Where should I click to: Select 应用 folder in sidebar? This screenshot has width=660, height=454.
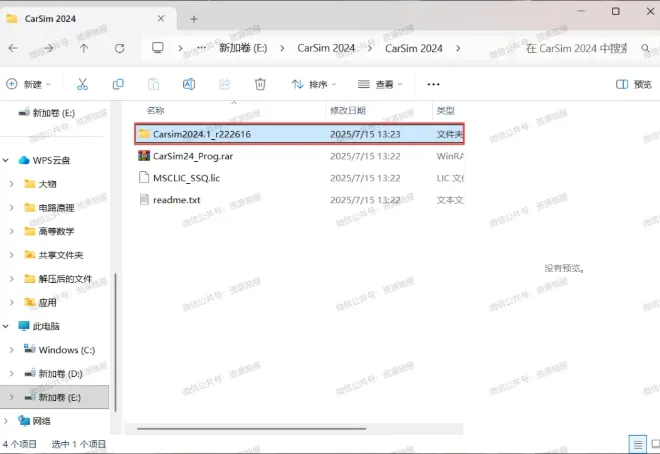tap(47, 302)
